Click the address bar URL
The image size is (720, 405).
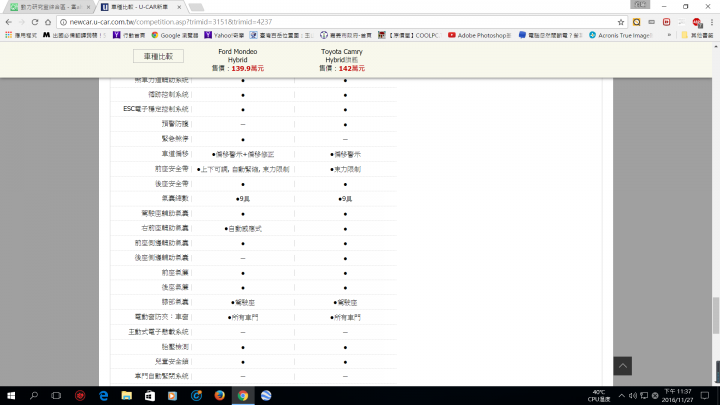(171, 22)
